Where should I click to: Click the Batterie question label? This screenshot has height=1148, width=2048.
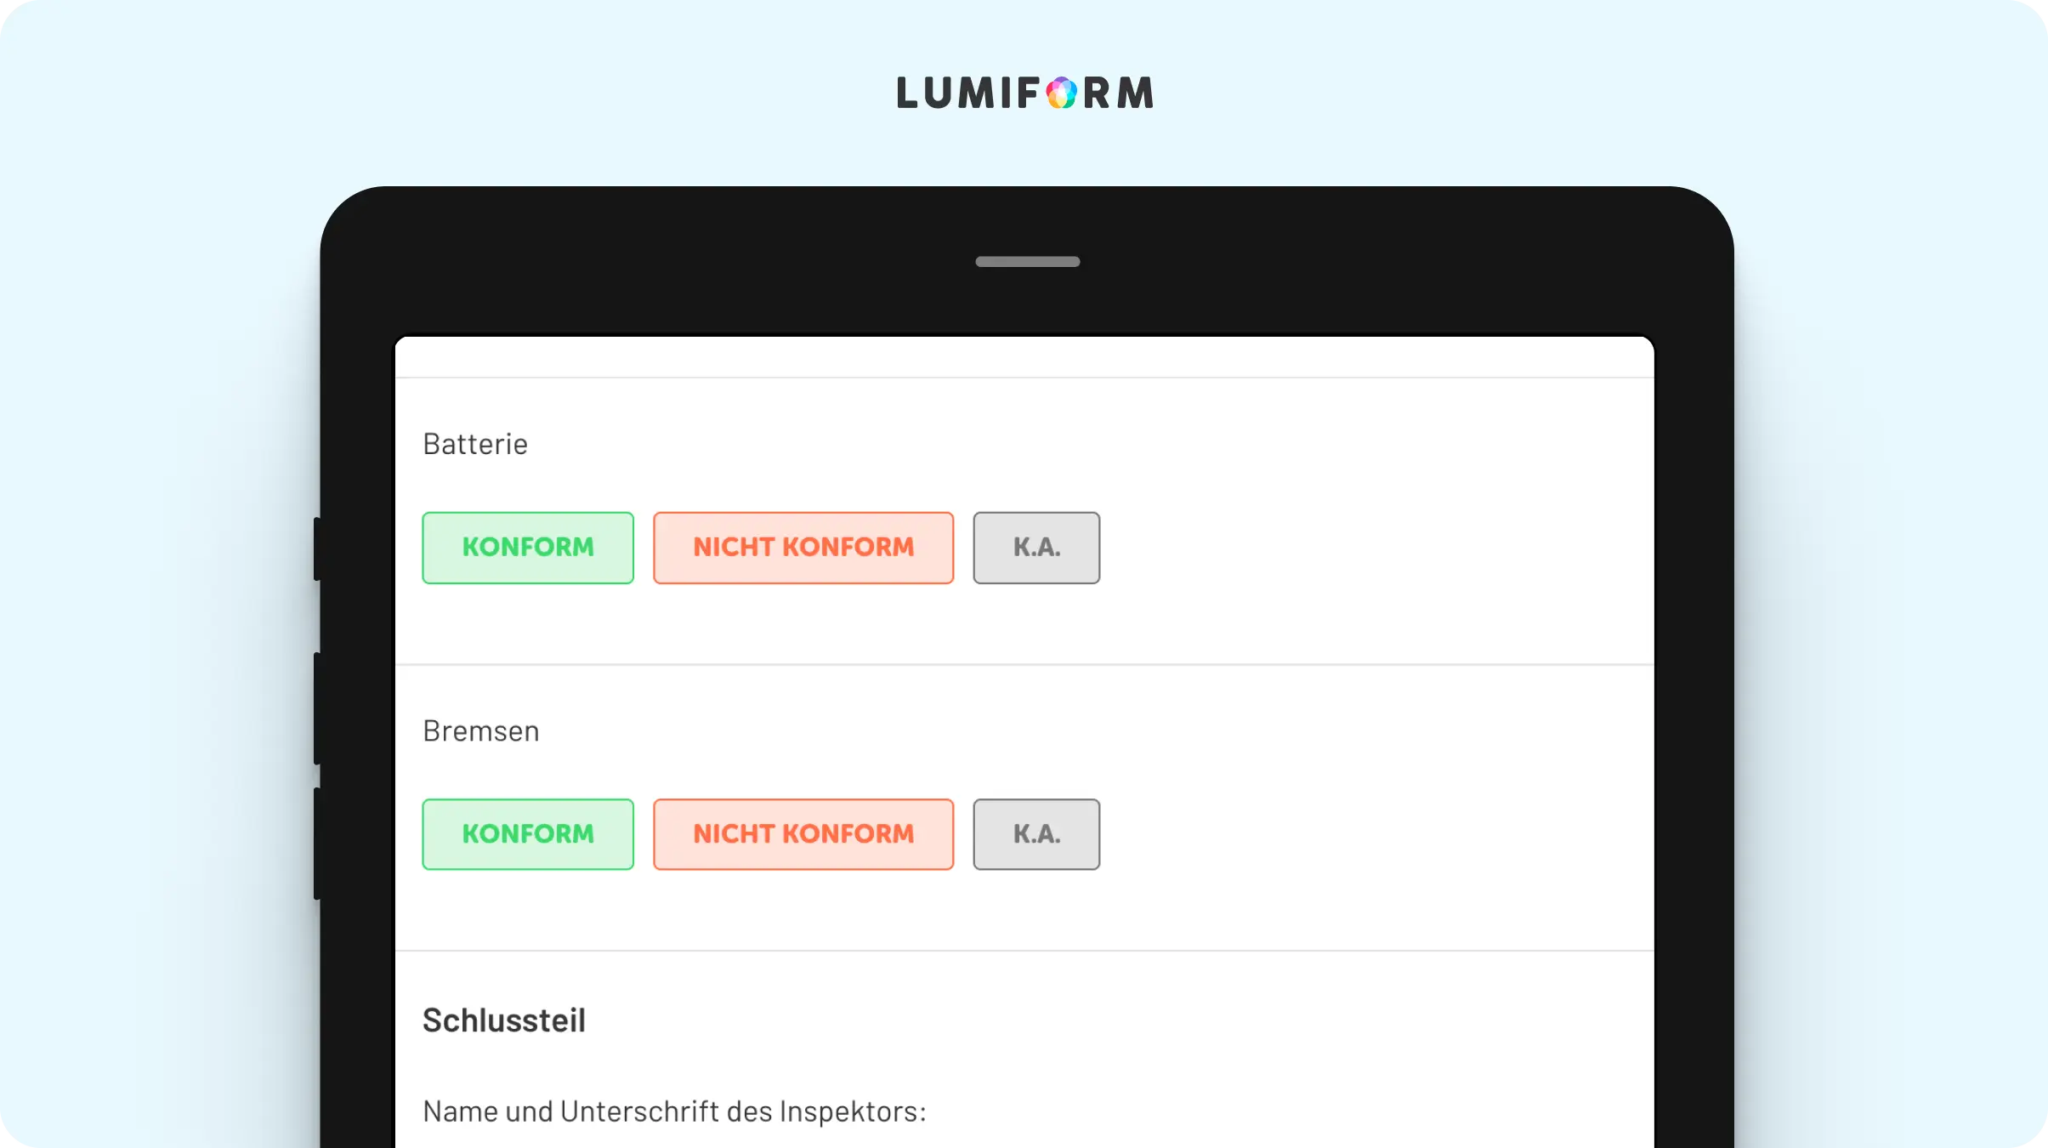pos(475,444)
